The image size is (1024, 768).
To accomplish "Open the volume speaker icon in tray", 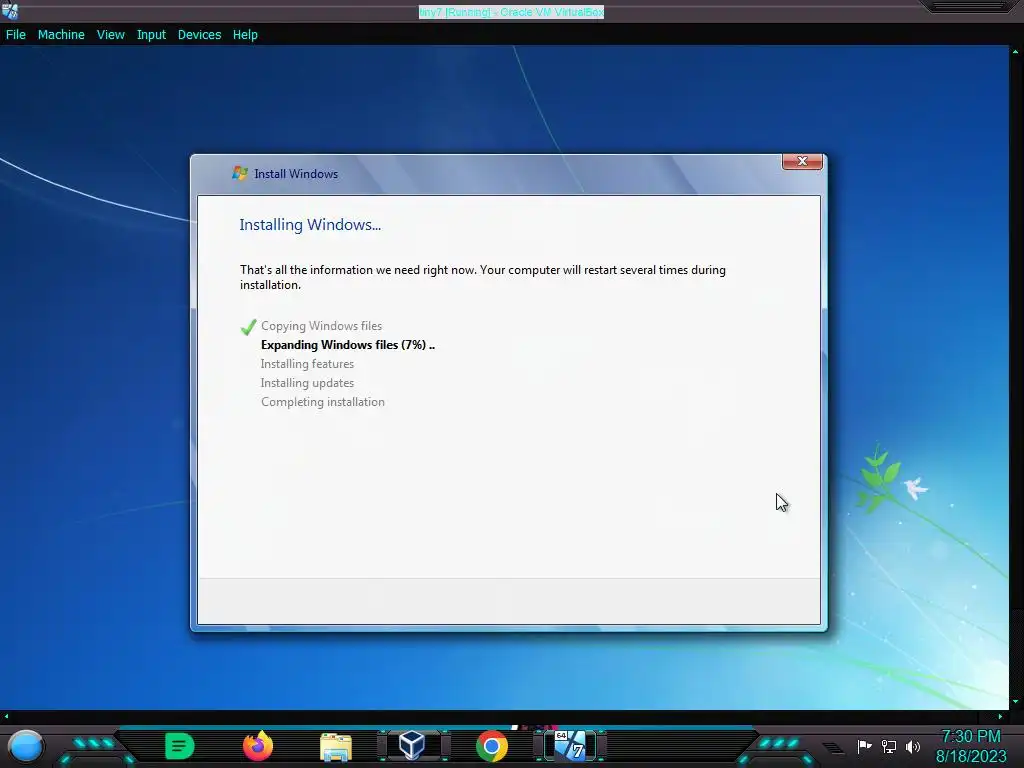I will click(913, 746).
